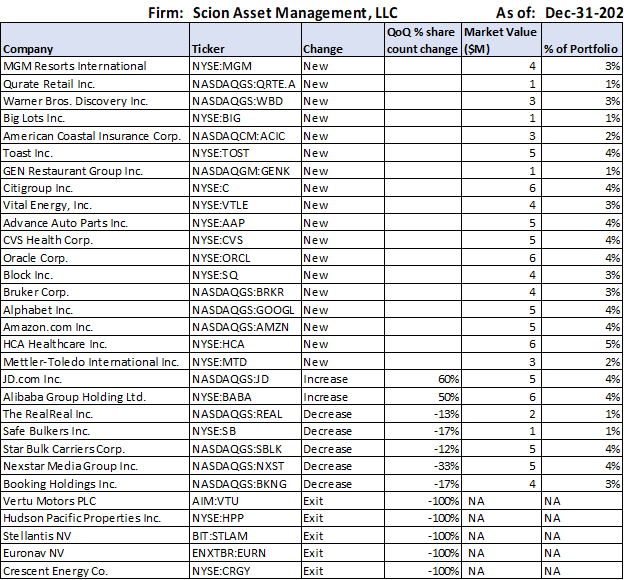The height and width of the screenshot is (580, 624).
Task: Click 'NYSE:ORCL' ticker cell
Action: click(x=246, y=258)
